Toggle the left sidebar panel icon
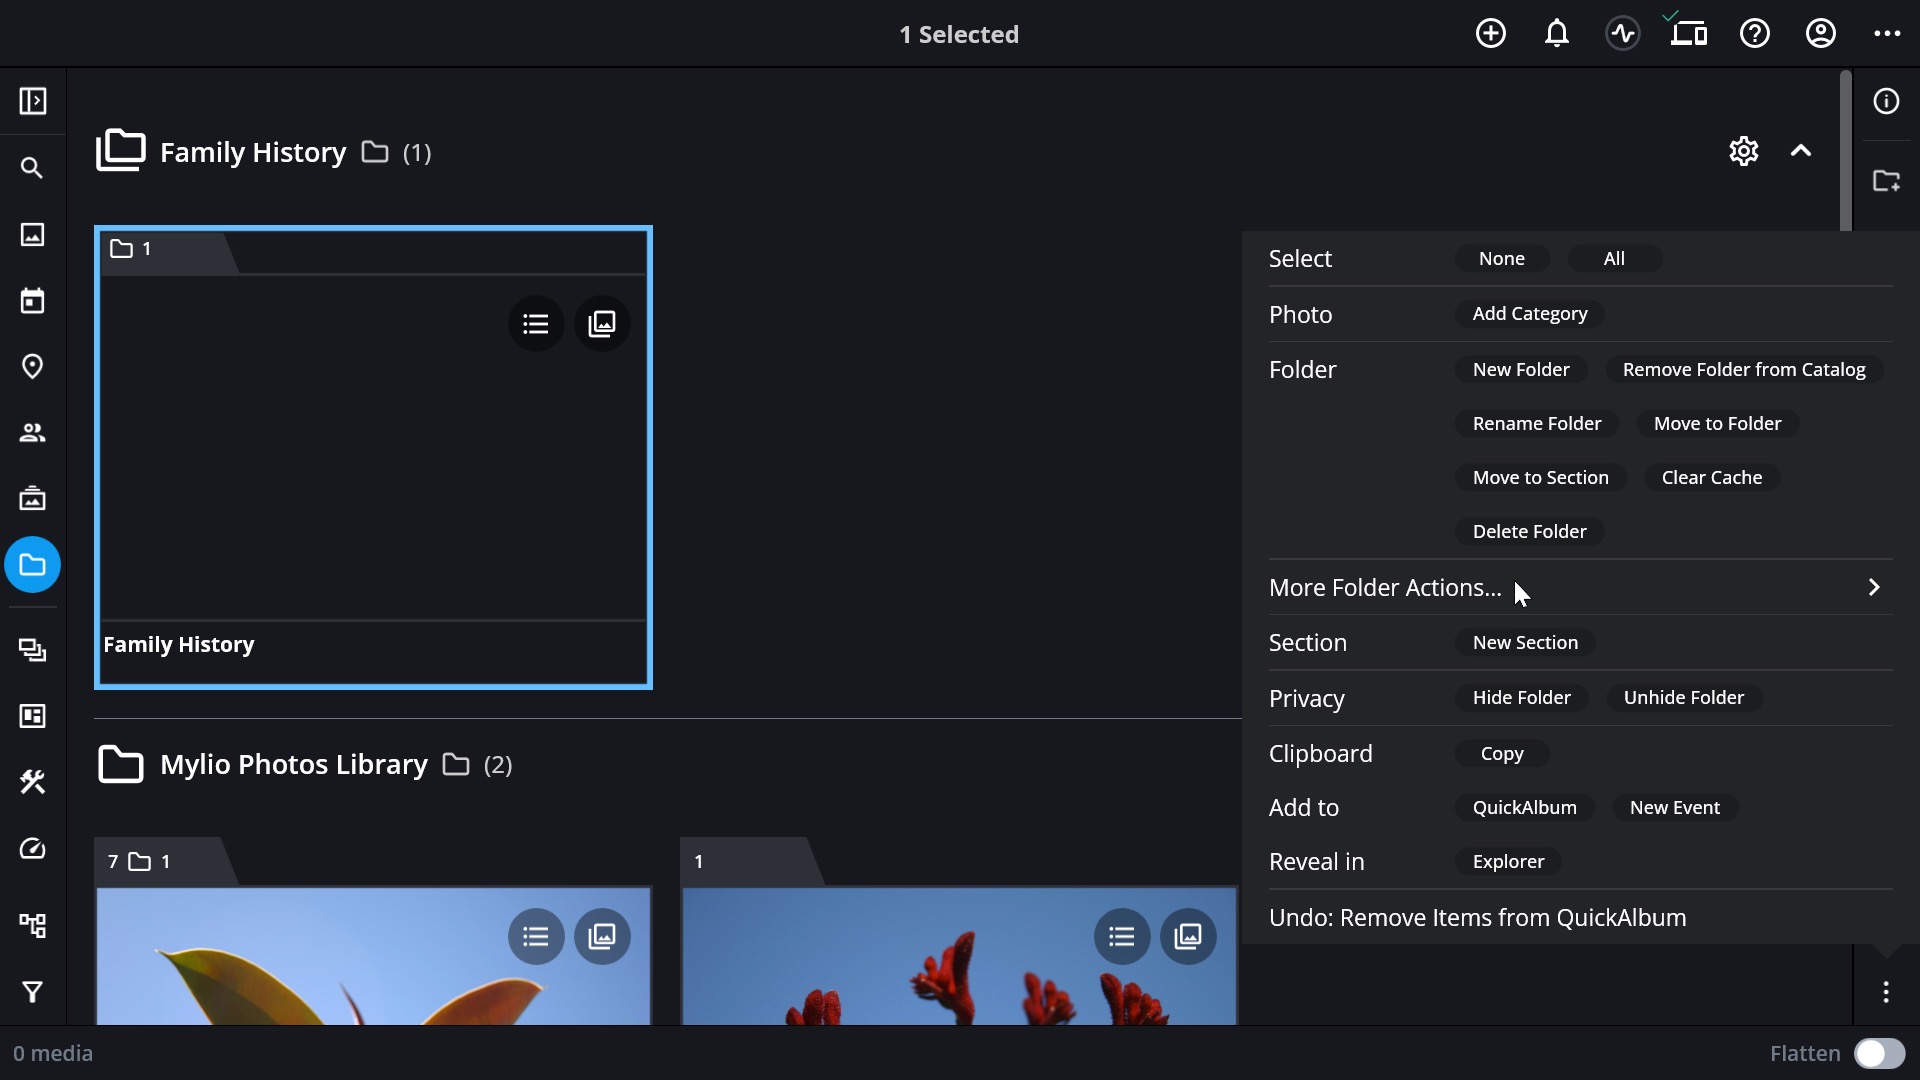The image size is (1920, 1080). (33, 101)
